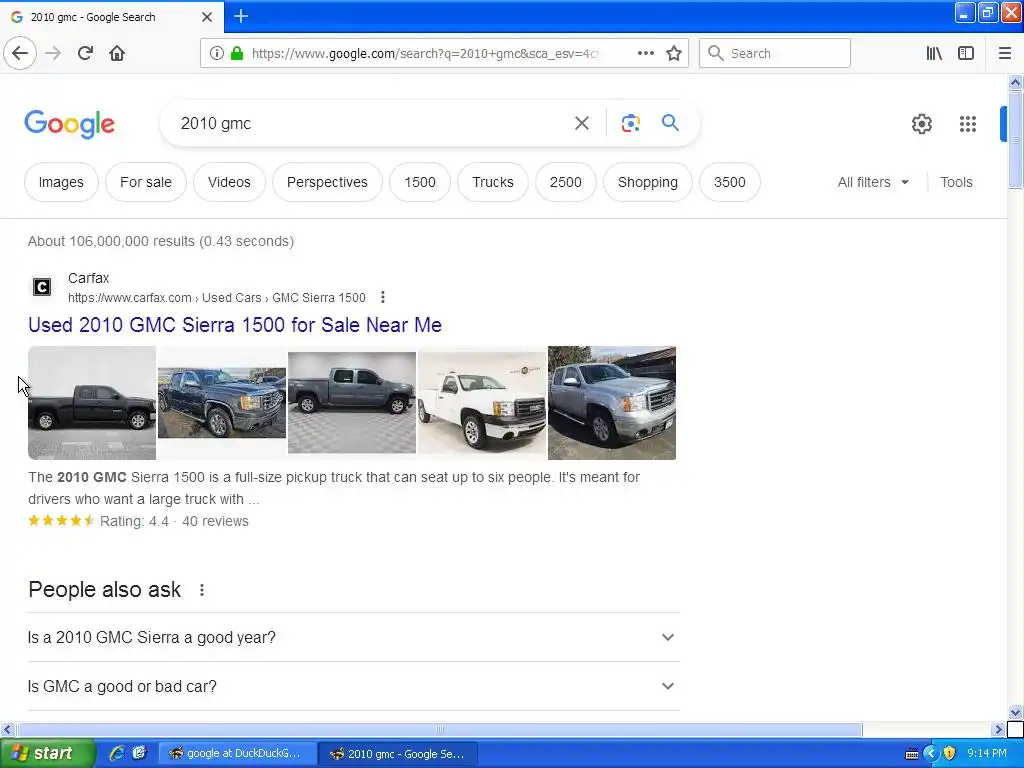Select the For sale filter chip

(x=146, y=182)
